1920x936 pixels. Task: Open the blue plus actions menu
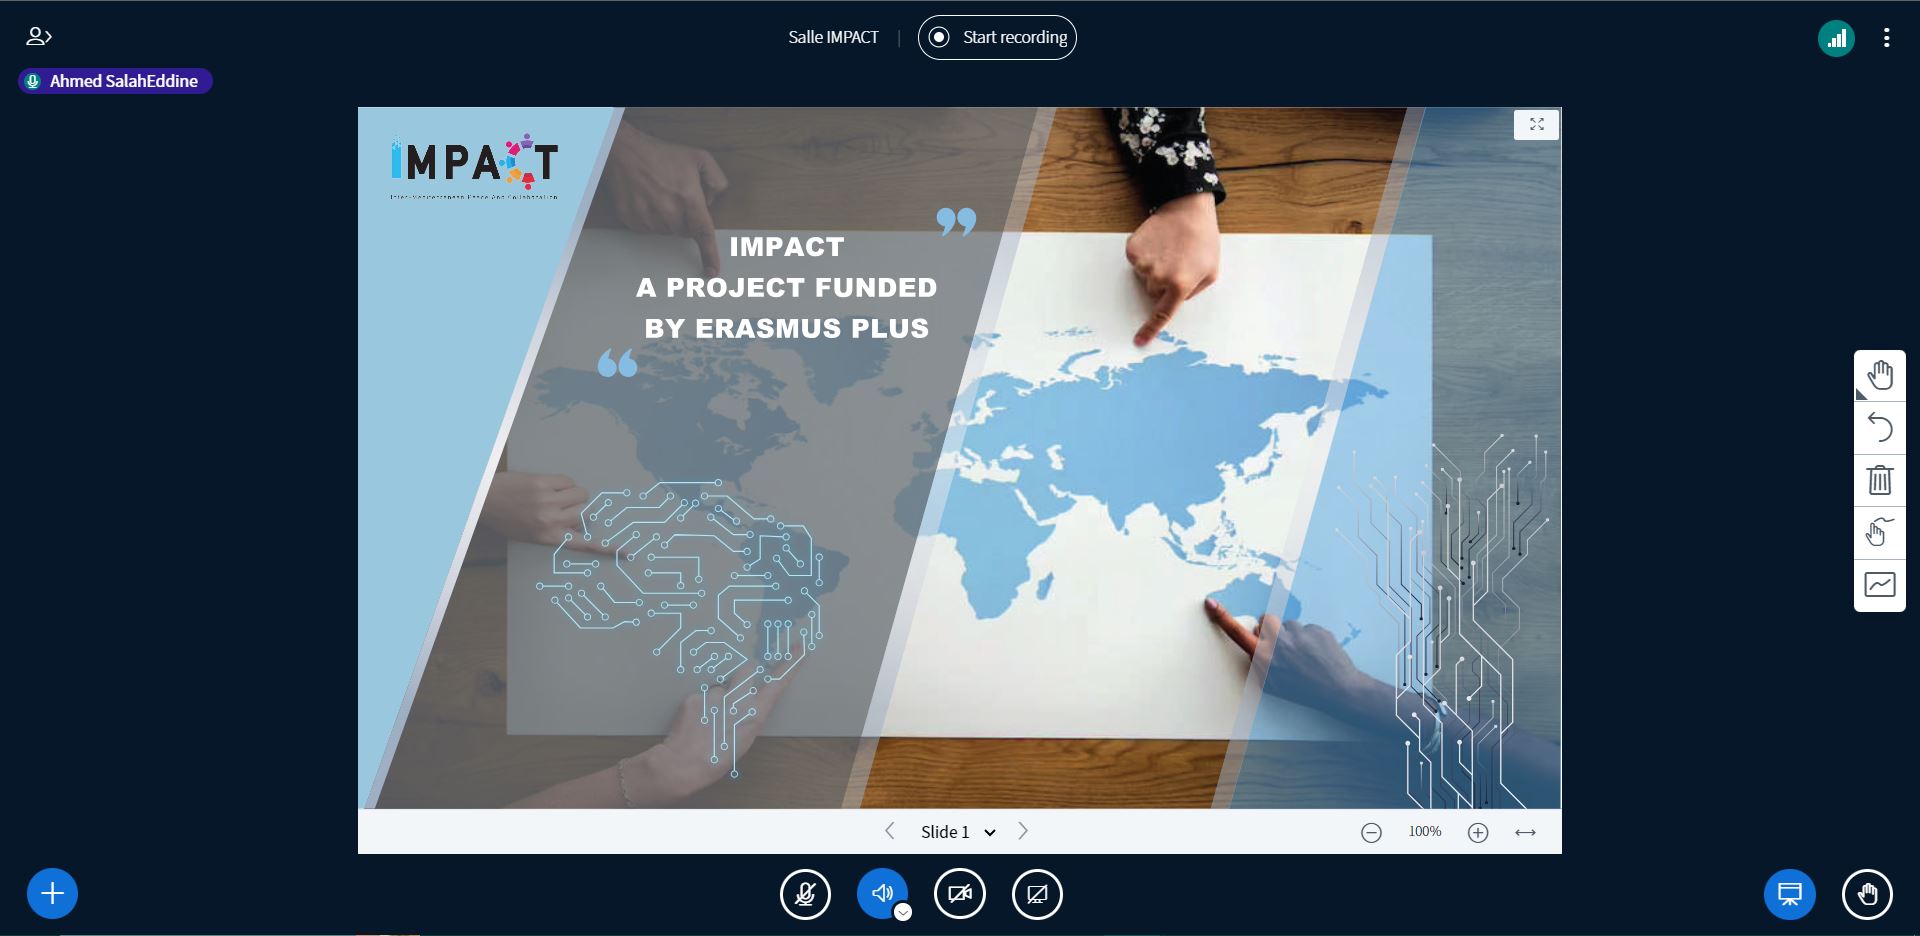pos(52,893)
